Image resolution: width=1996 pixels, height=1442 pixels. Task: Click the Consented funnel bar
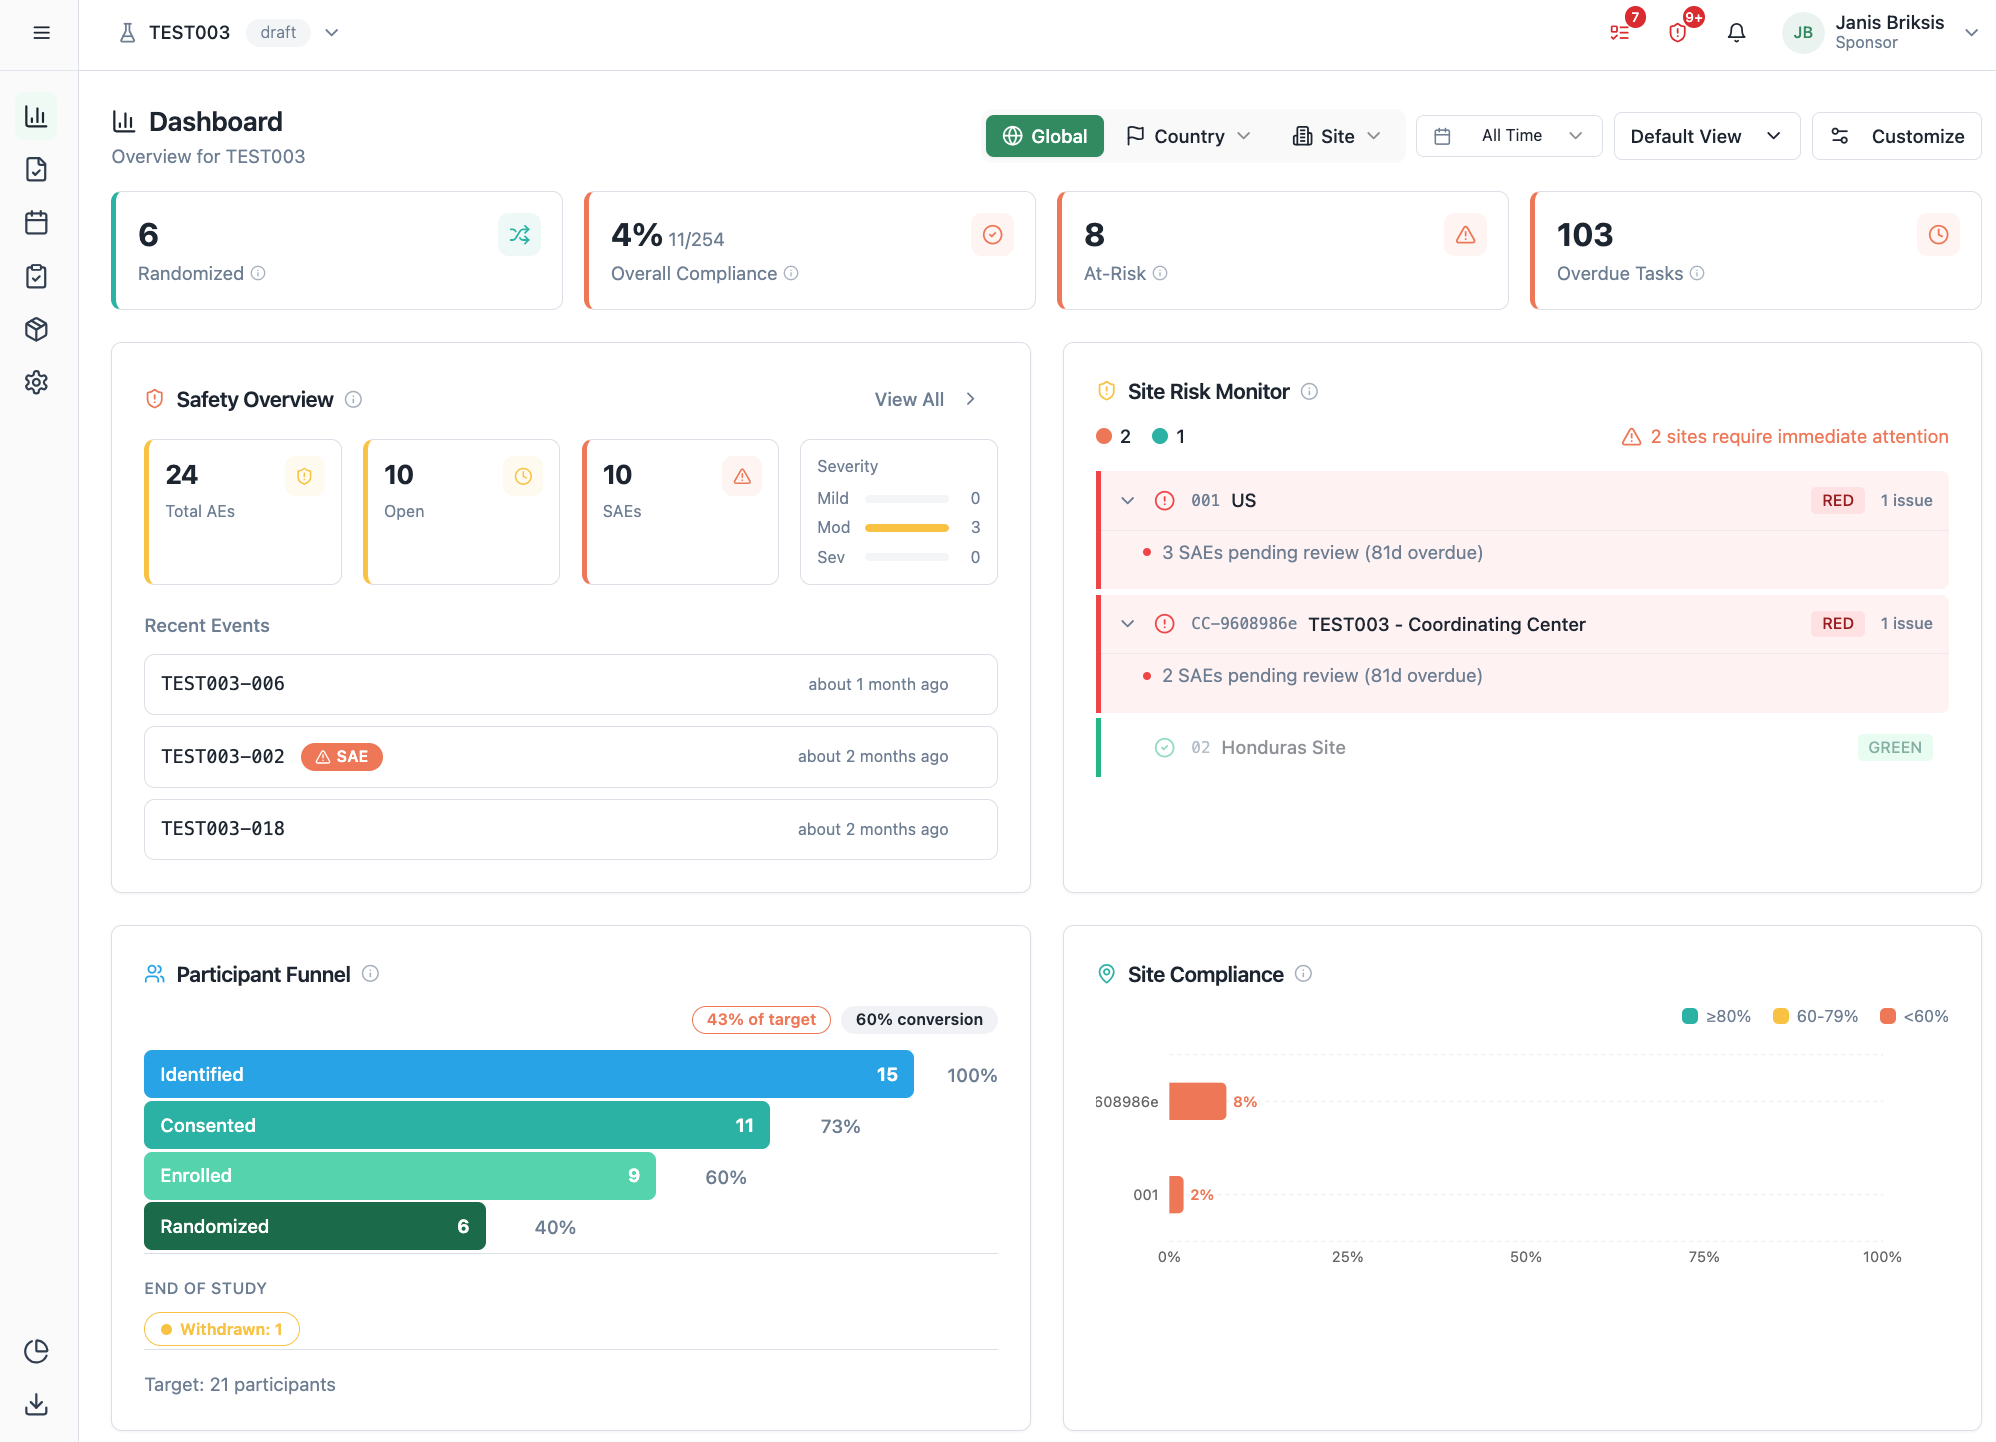click(457, 1125)
